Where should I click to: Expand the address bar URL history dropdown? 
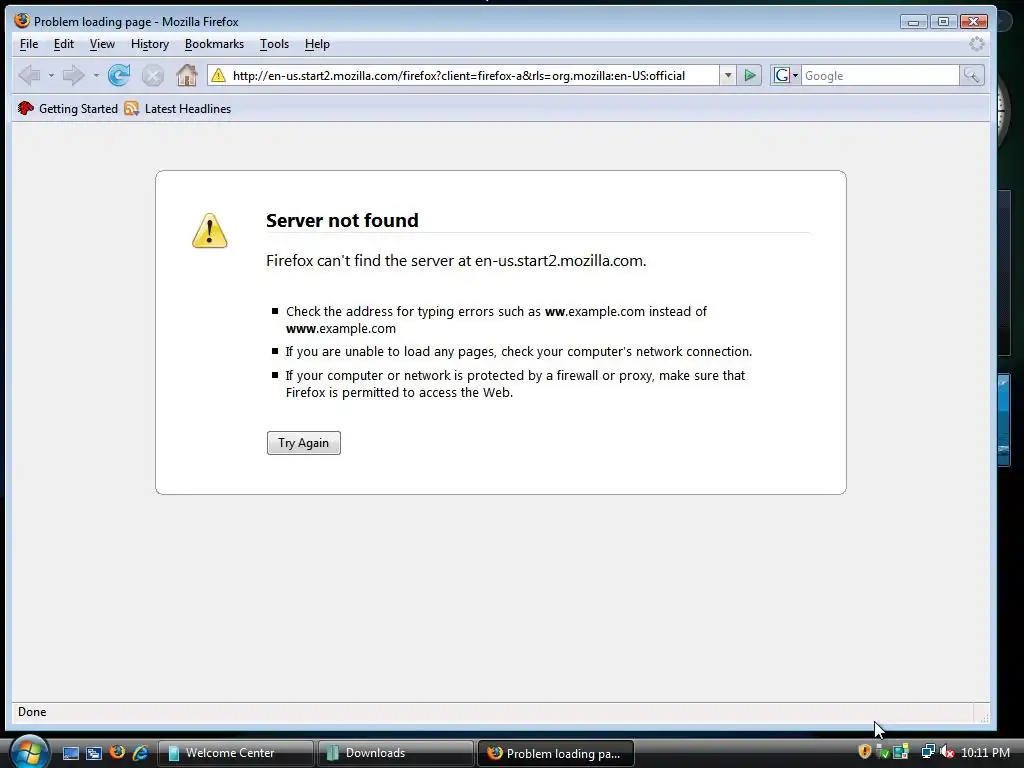click(728, 76)
